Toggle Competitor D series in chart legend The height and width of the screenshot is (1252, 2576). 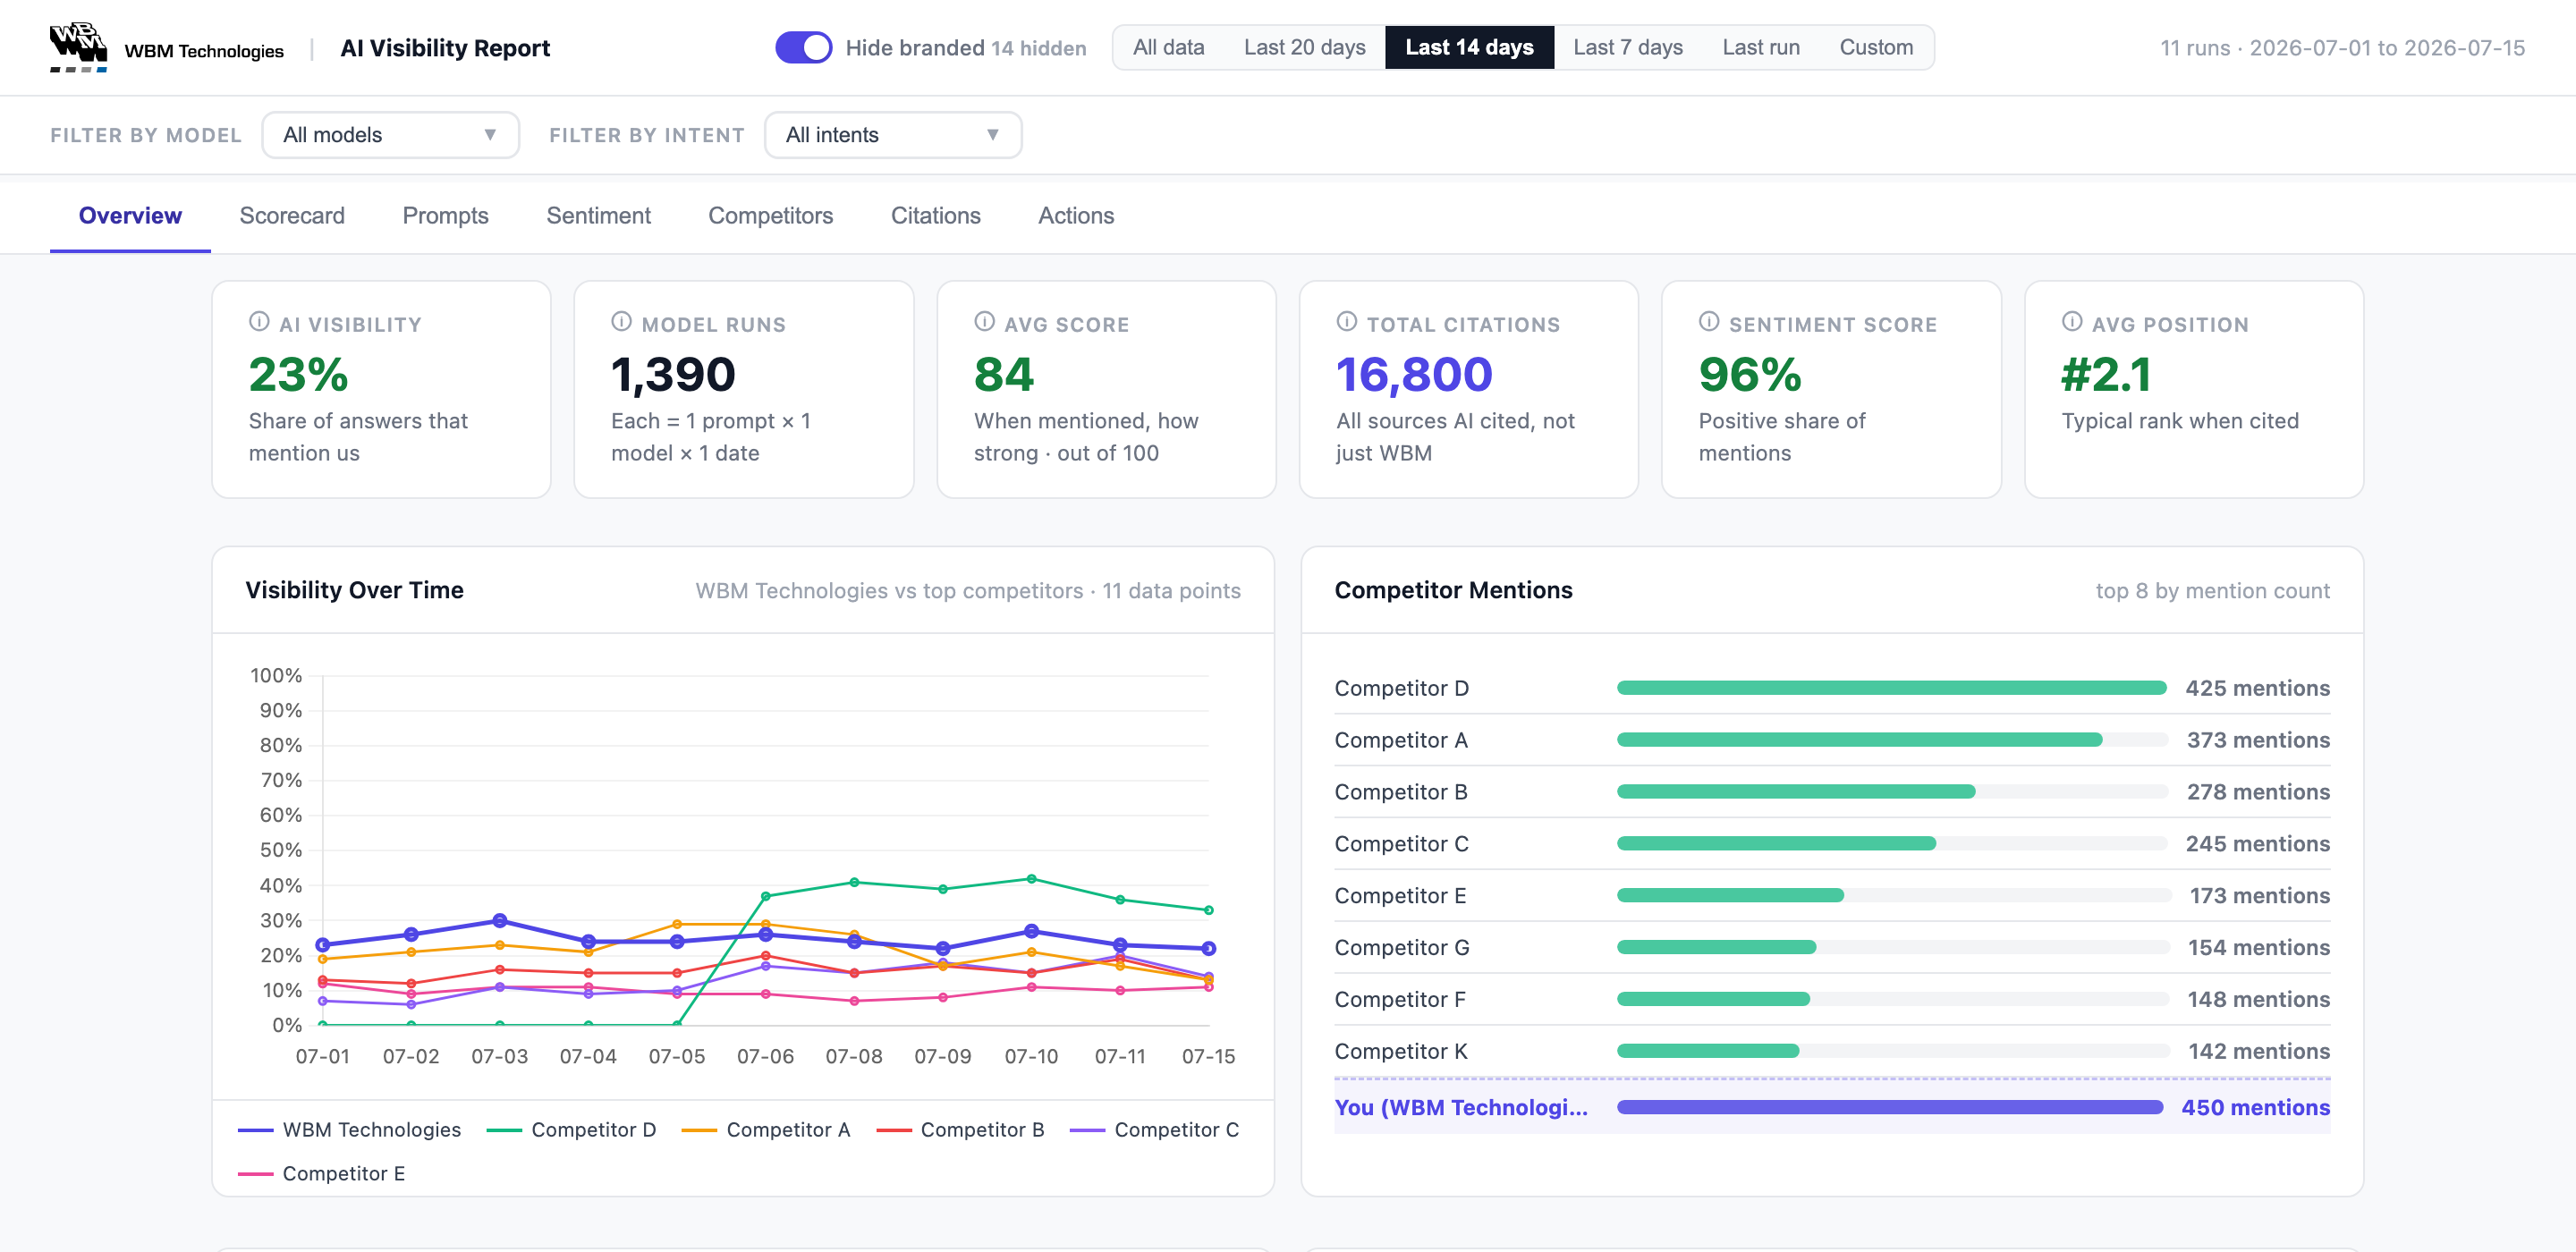tap(571, 1130)
